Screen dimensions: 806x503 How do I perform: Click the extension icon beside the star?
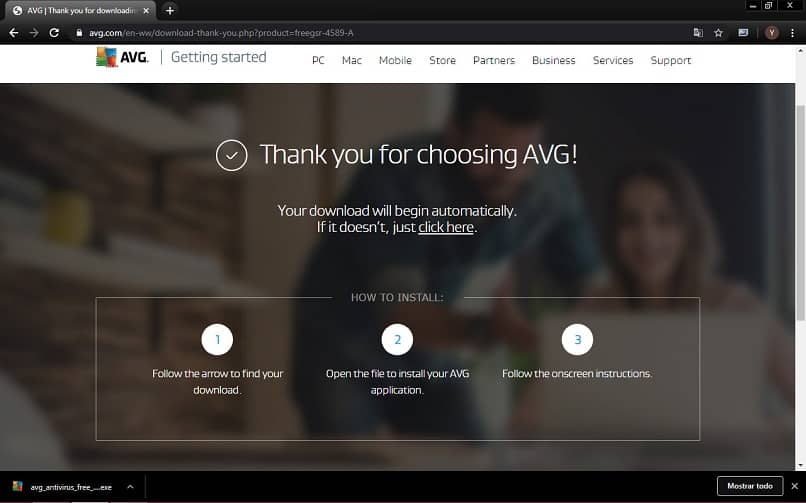tap(743, 33)
